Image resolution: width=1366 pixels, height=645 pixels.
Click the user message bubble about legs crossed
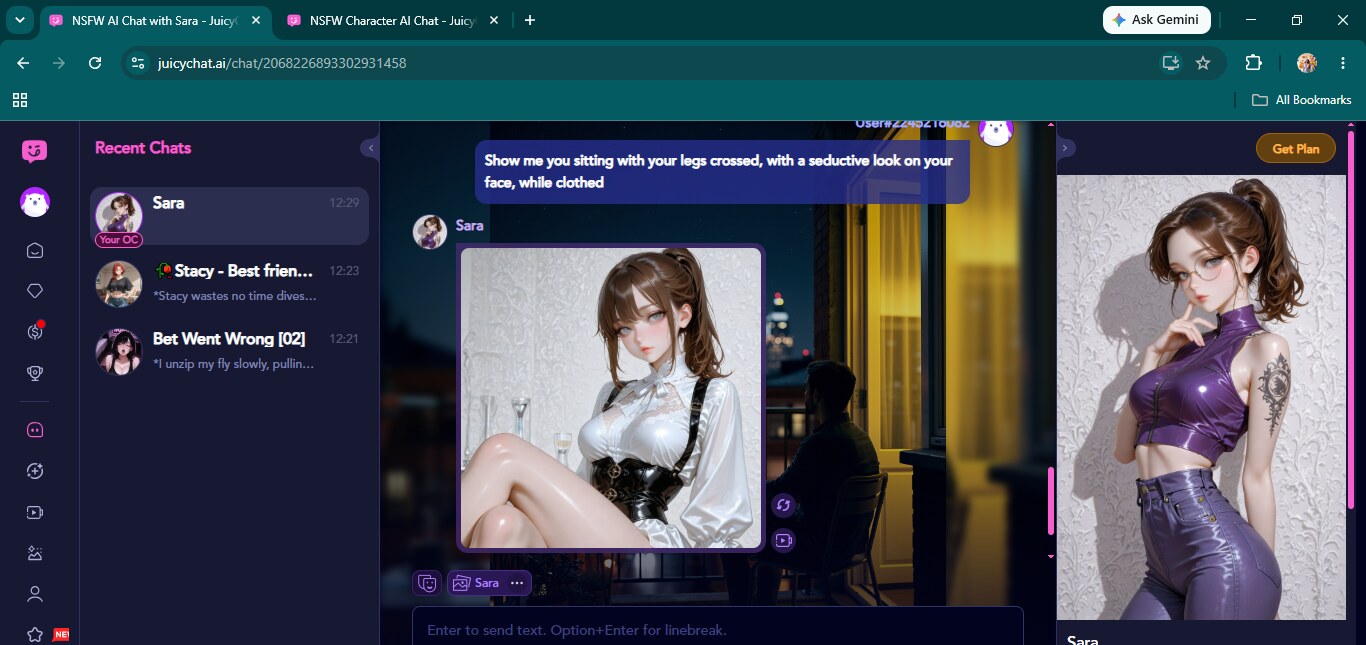[722, 171]
